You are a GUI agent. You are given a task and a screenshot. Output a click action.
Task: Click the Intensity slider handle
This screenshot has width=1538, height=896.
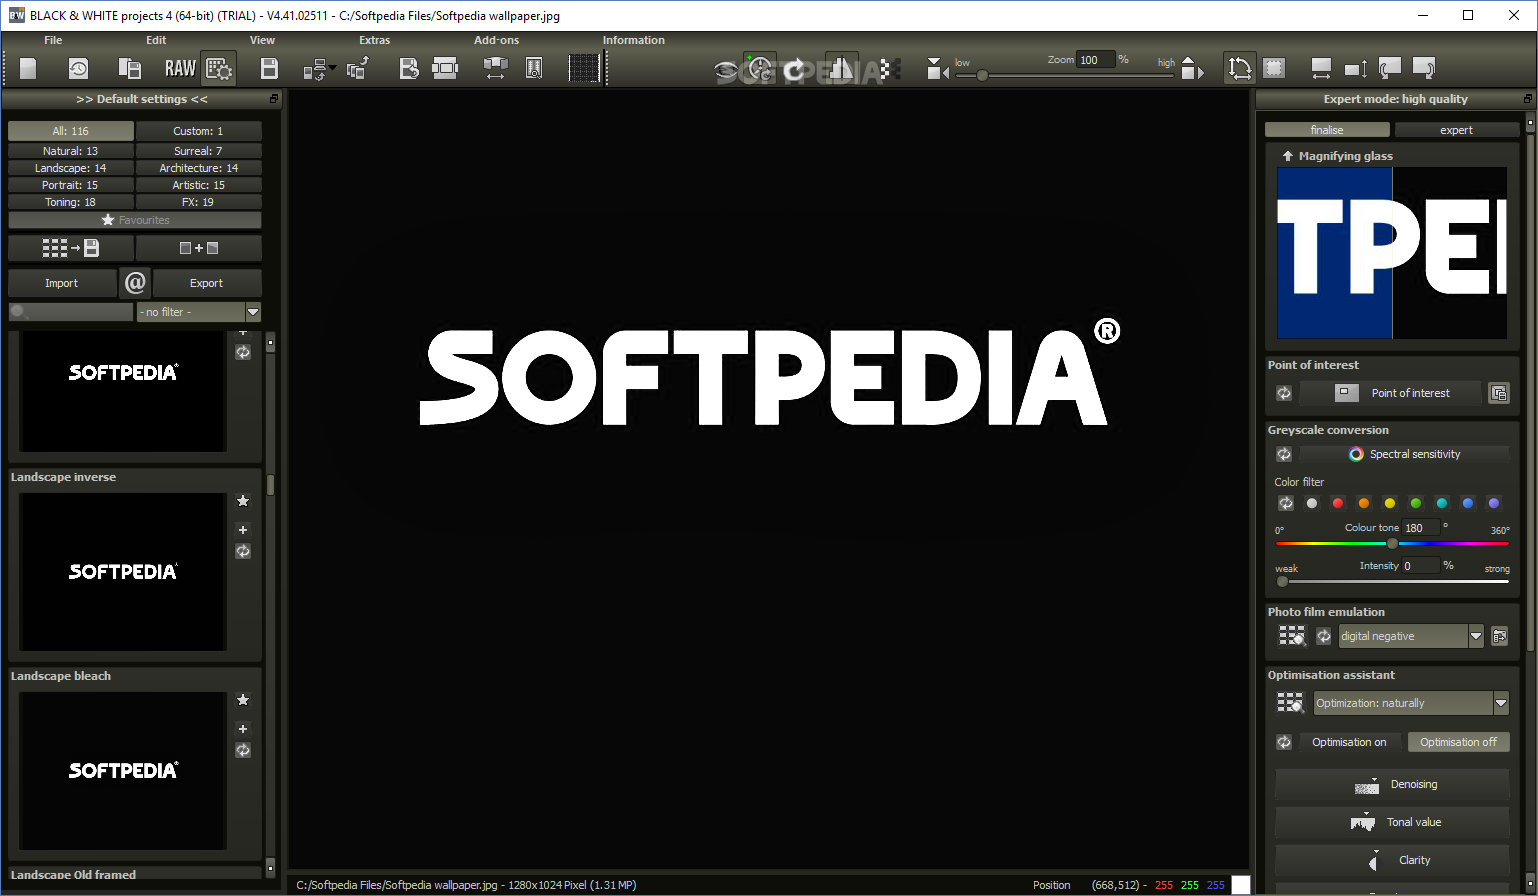(x=1282, y=581)
